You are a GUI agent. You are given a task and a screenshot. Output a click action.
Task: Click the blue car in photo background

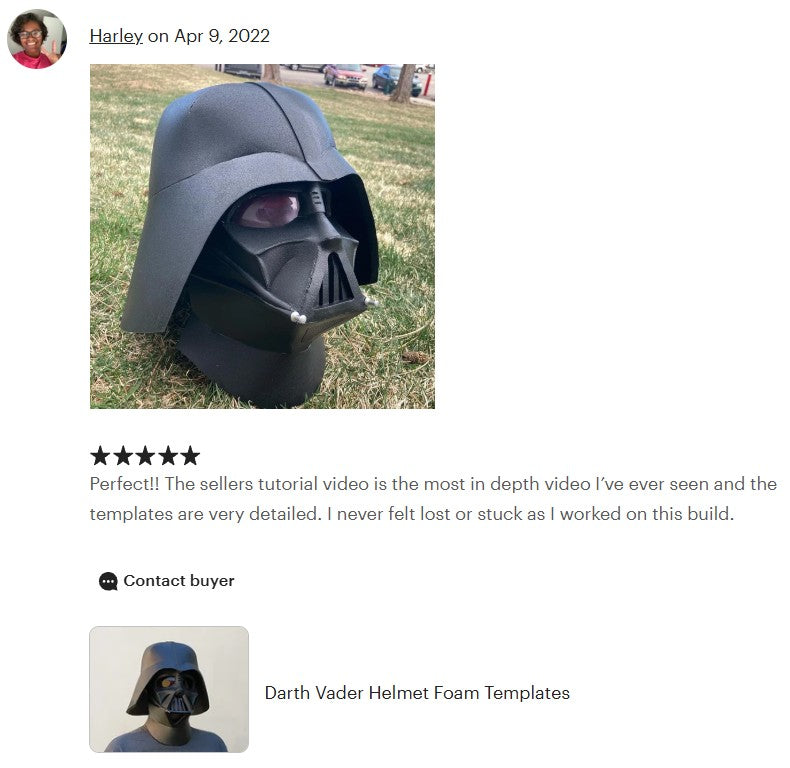click(395, 80)
